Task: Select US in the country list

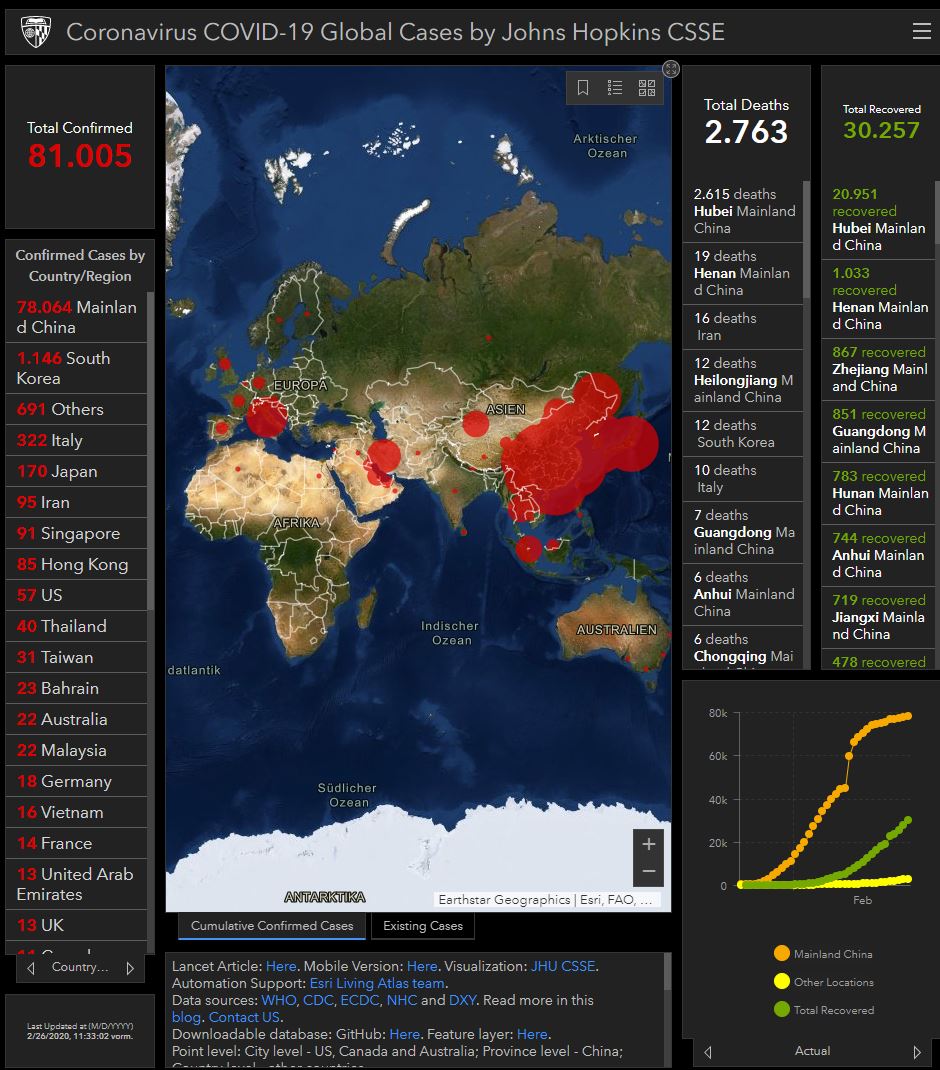Action: click(76, 595)
